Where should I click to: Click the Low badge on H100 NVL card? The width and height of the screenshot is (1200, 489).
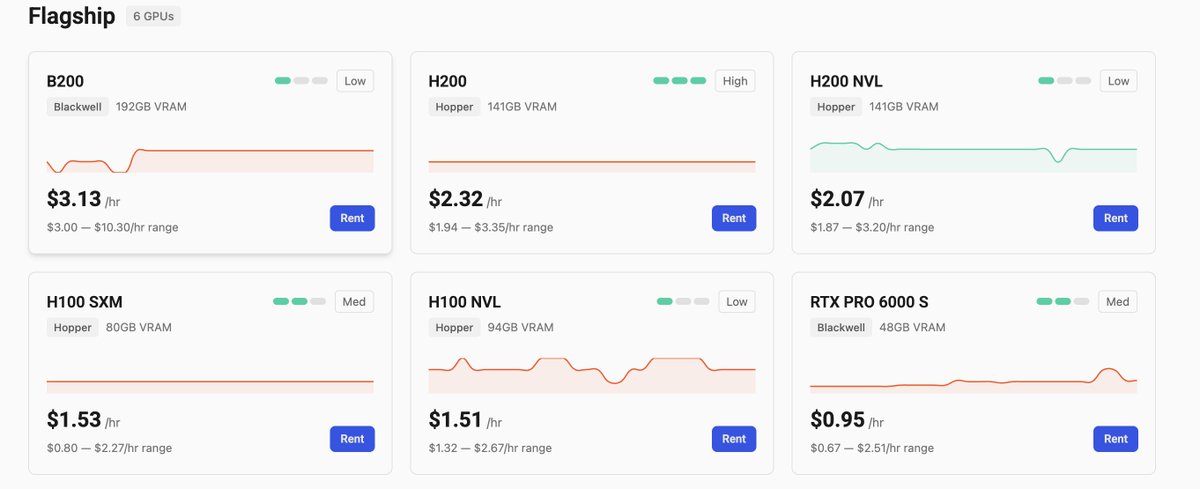pyautogui.click(x=737, y=301)
